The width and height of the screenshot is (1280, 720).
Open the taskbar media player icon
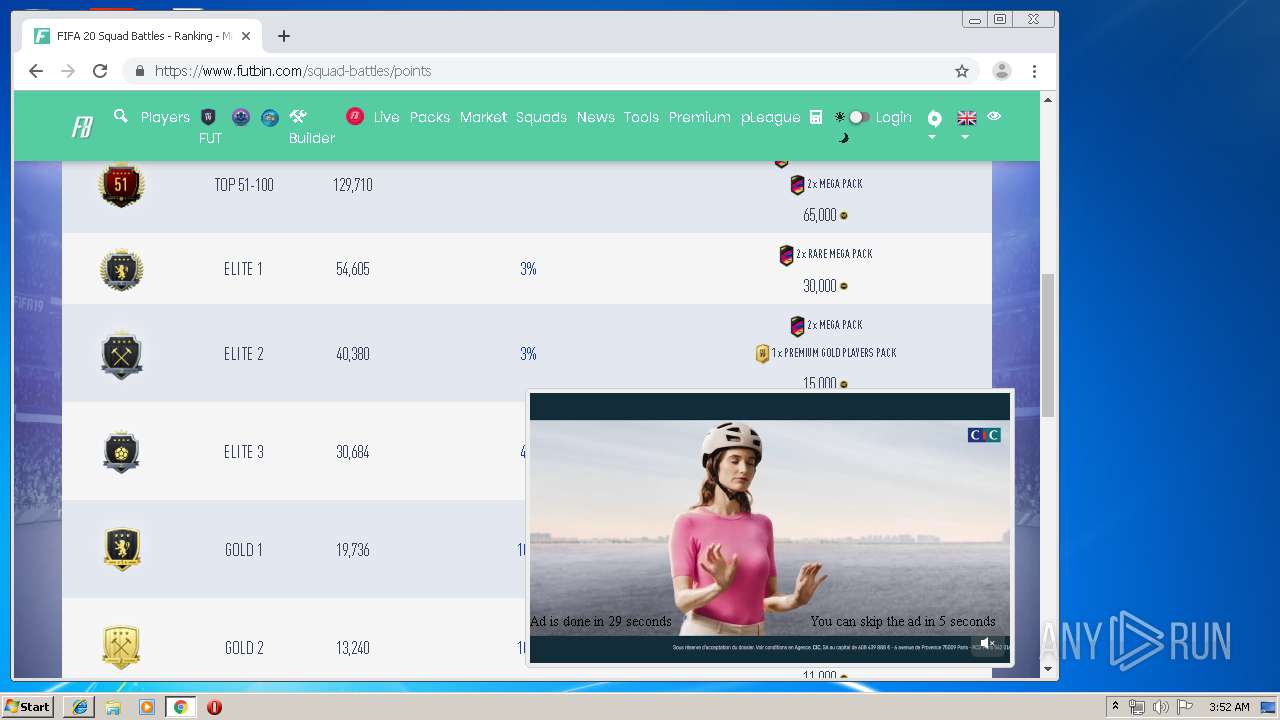[147, 707]
